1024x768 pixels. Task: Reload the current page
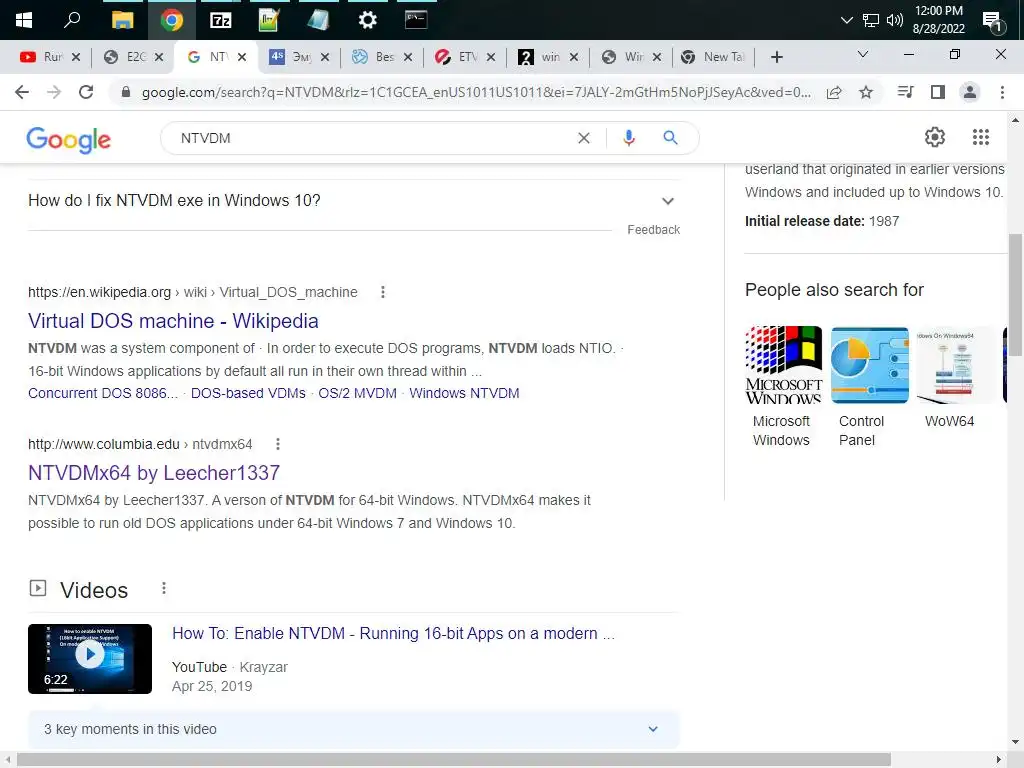[86, 92]
